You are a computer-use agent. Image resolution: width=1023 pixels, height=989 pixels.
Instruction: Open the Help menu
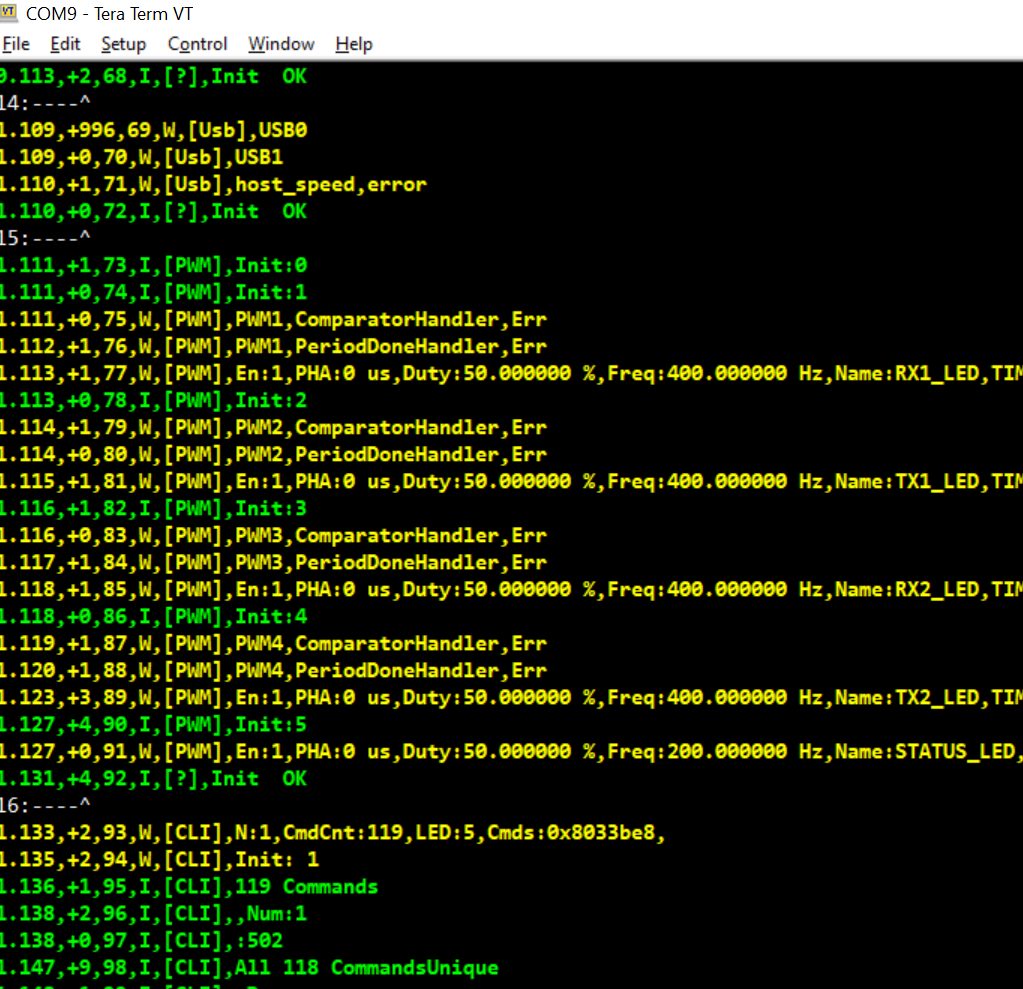pos(354,44)
